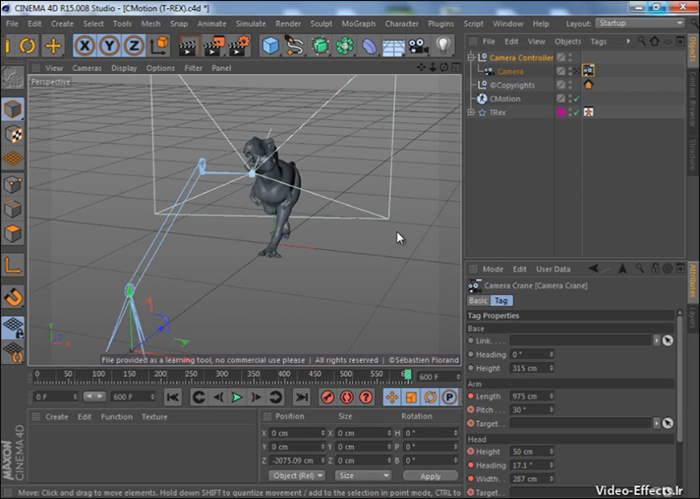Toggle the Y axis lock
This screenshot has width=700, height=499.
tap(109, 46)
